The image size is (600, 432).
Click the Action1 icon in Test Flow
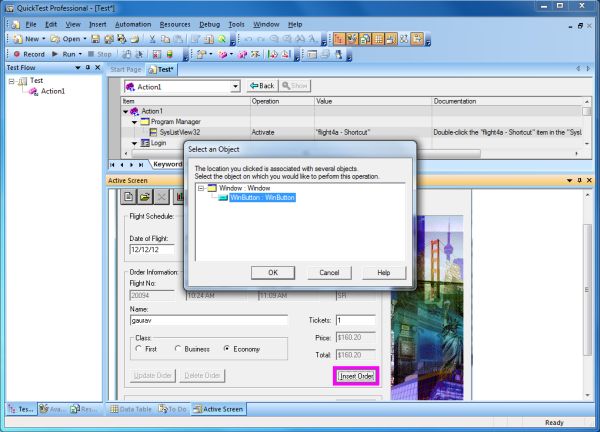click(x=34, y=91)
